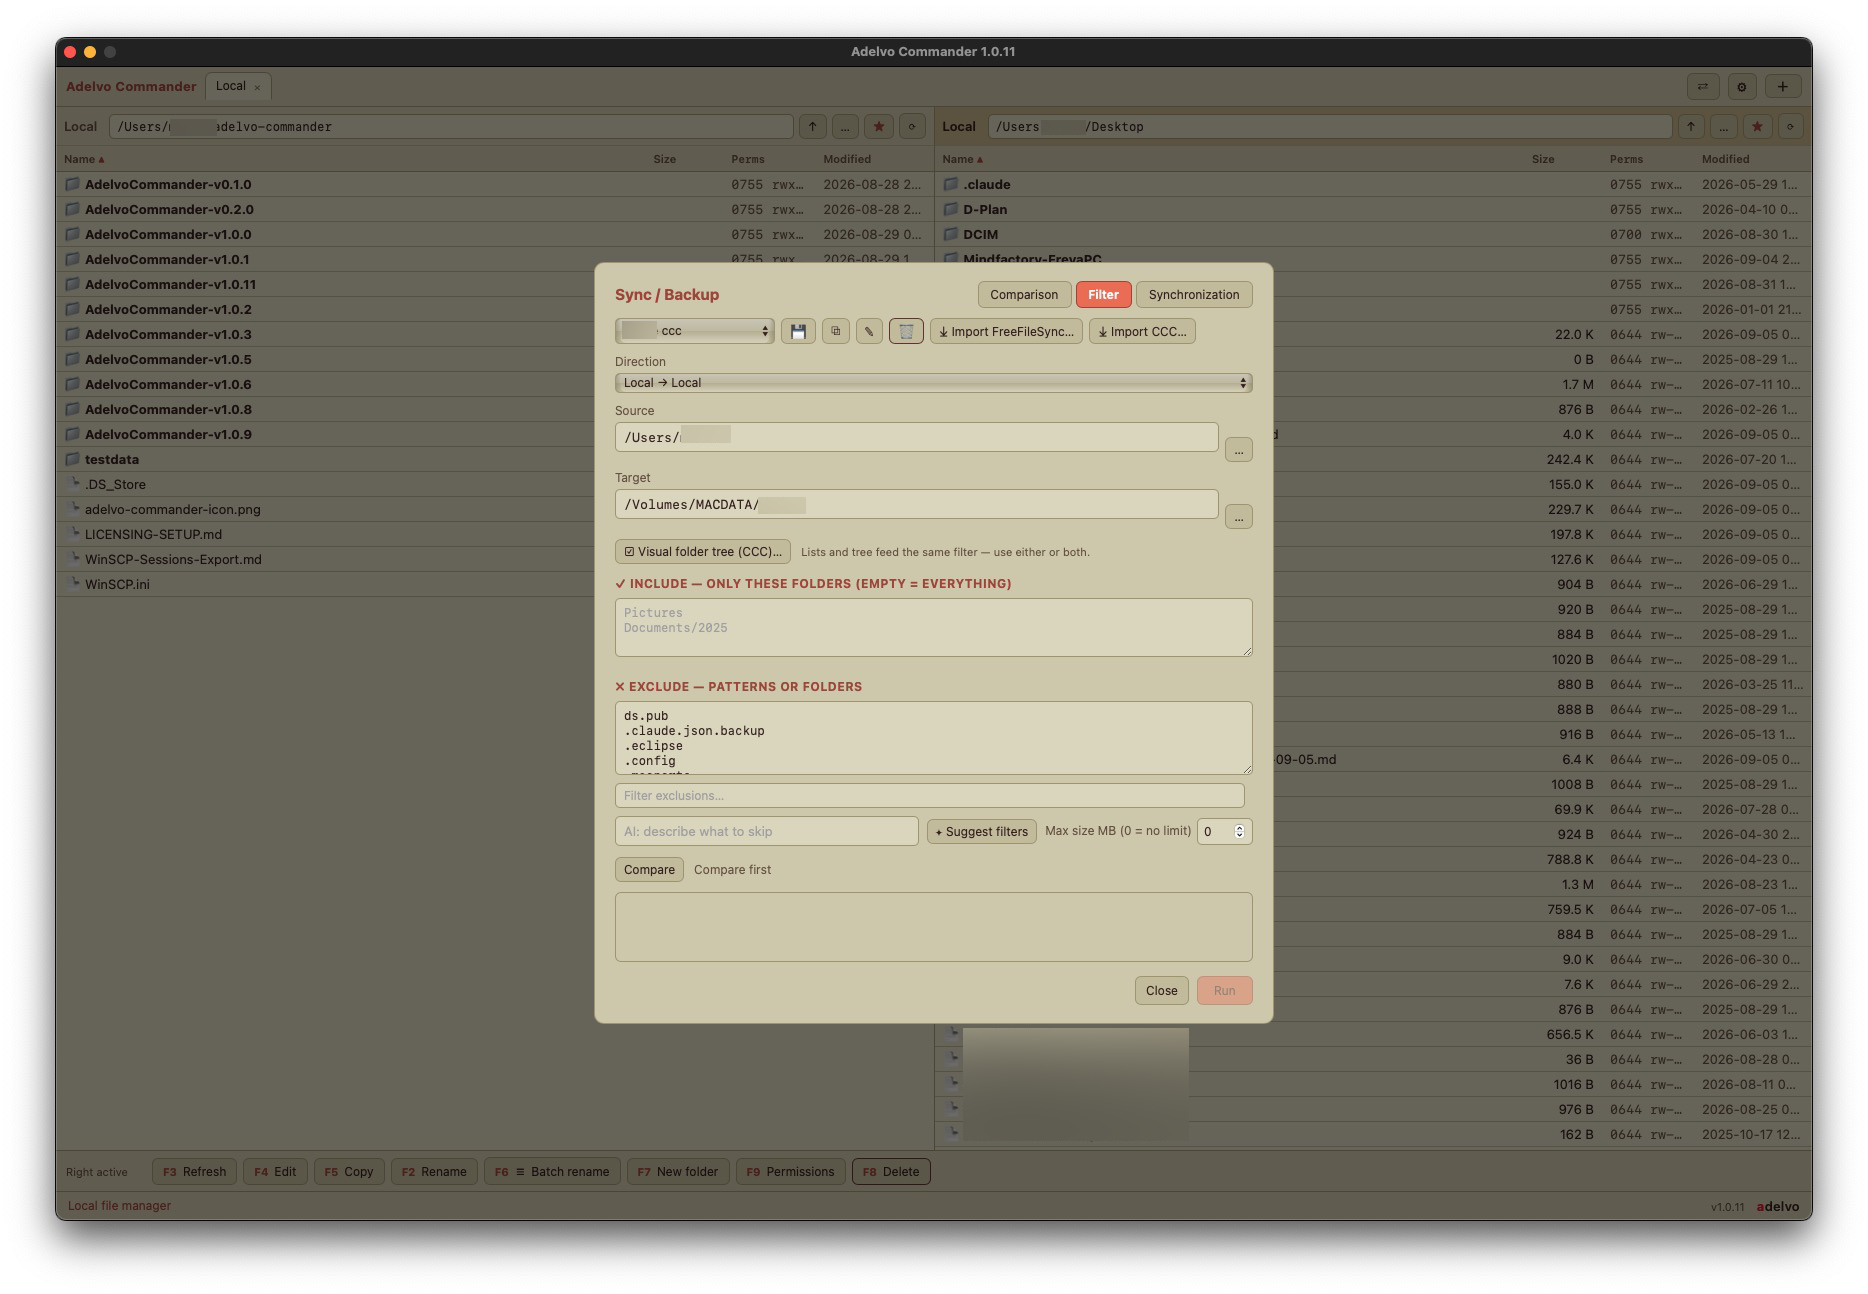Toggle the Visual folder tree (CCC) button

coord(703,551)
